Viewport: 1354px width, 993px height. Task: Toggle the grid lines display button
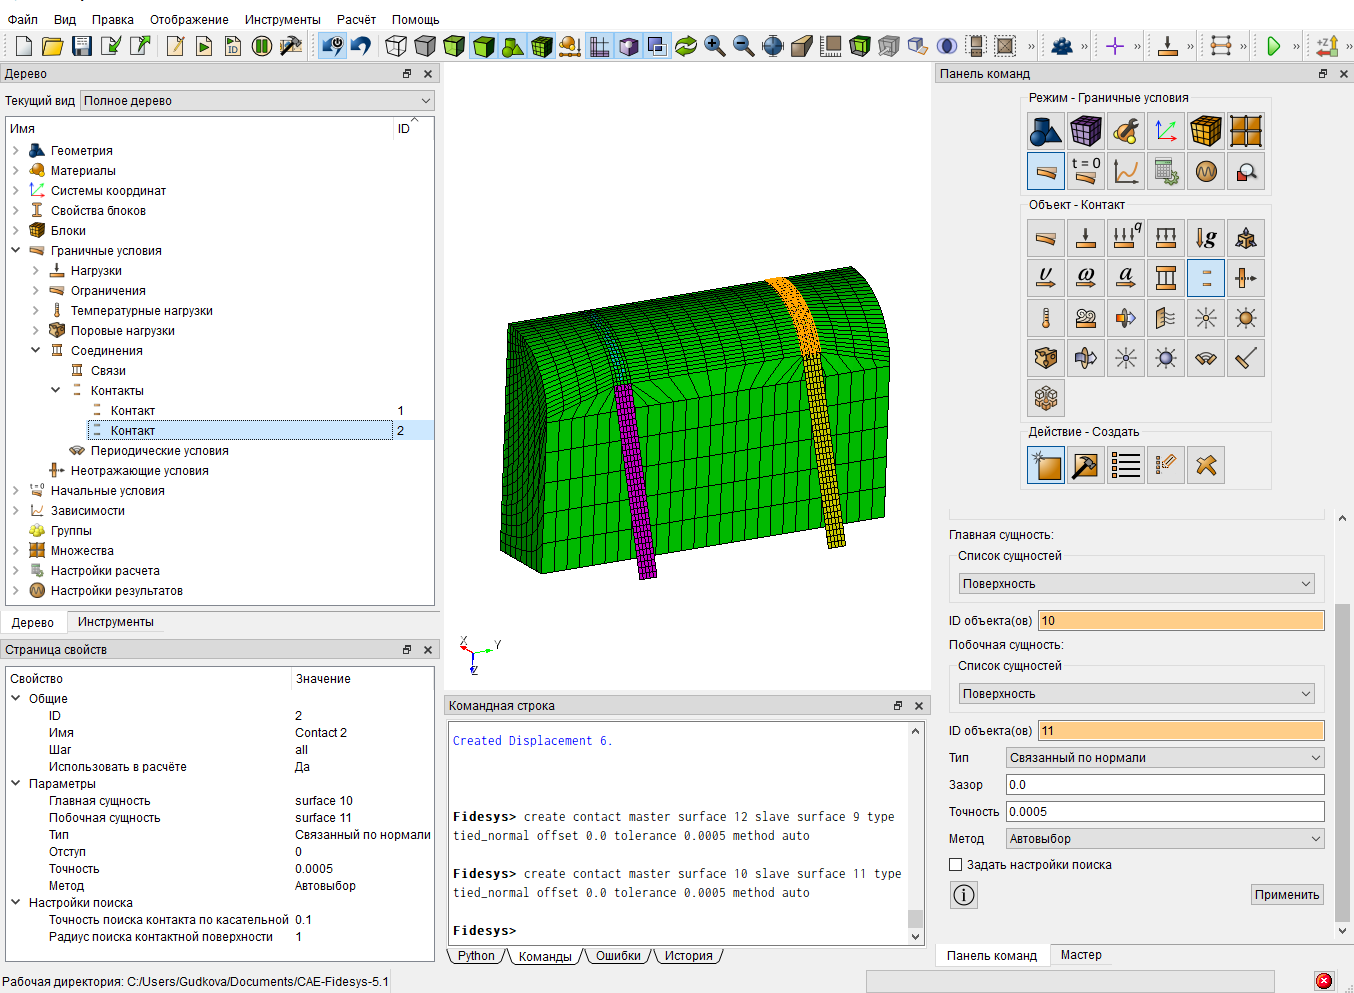[600, 46]
